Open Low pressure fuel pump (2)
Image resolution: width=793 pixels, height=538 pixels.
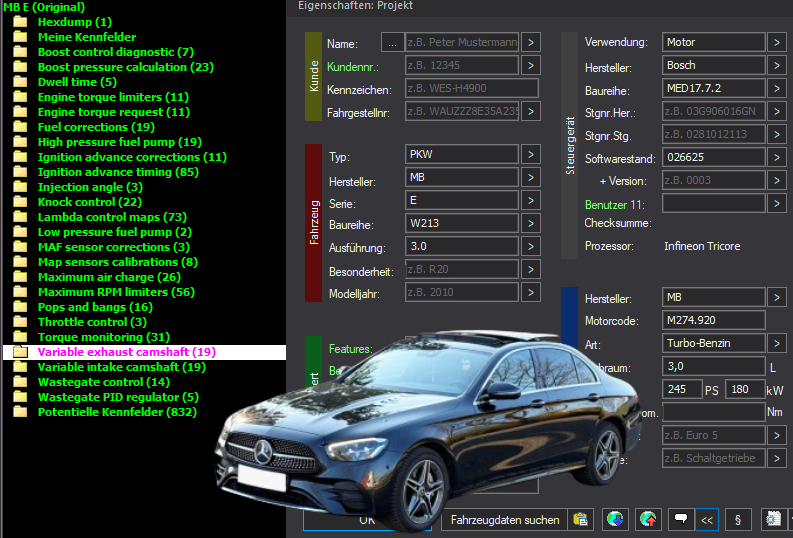click(x=115, y=232)
